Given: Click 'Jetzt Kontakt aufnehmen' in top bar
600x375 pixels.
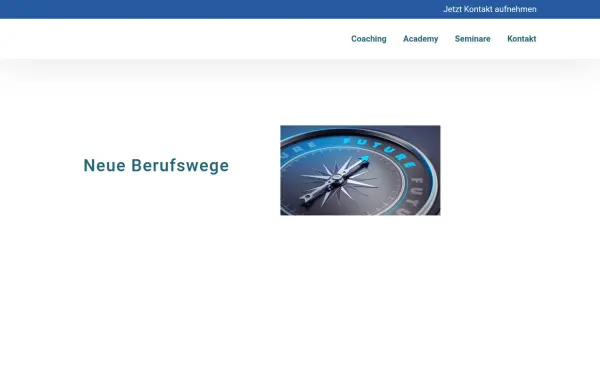Looking at the screenshot, I should point(490,9).
